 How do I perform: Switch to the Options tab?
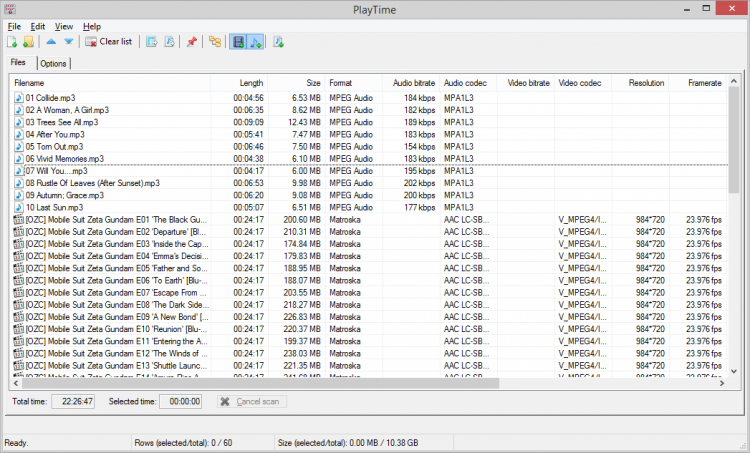coord(54,64)
